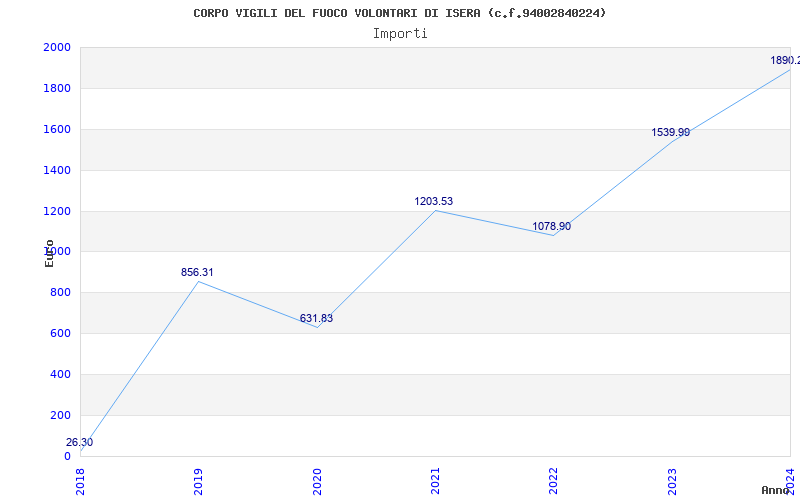This screenshot has width=800, height=500.
Task: Select the 631.83 data point label
Action: click(316, 319)
